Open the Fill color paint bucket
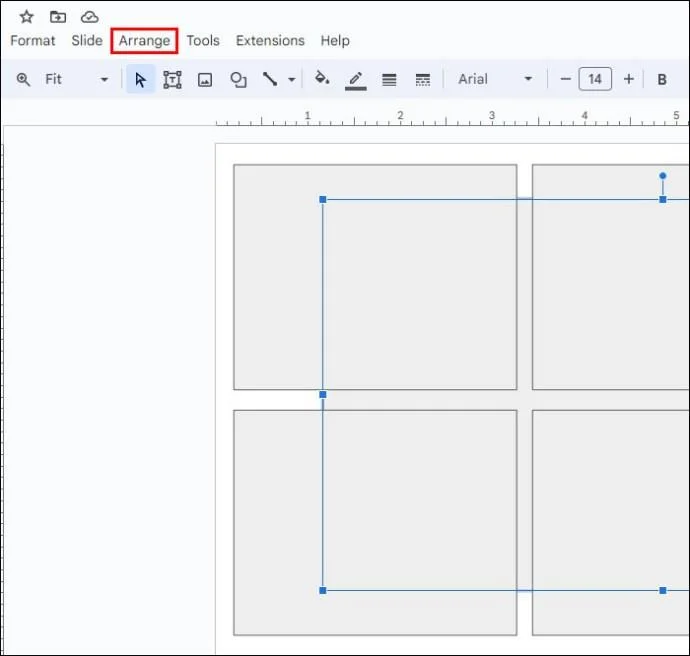Screen dimensions: 690x656 [322, 78]
